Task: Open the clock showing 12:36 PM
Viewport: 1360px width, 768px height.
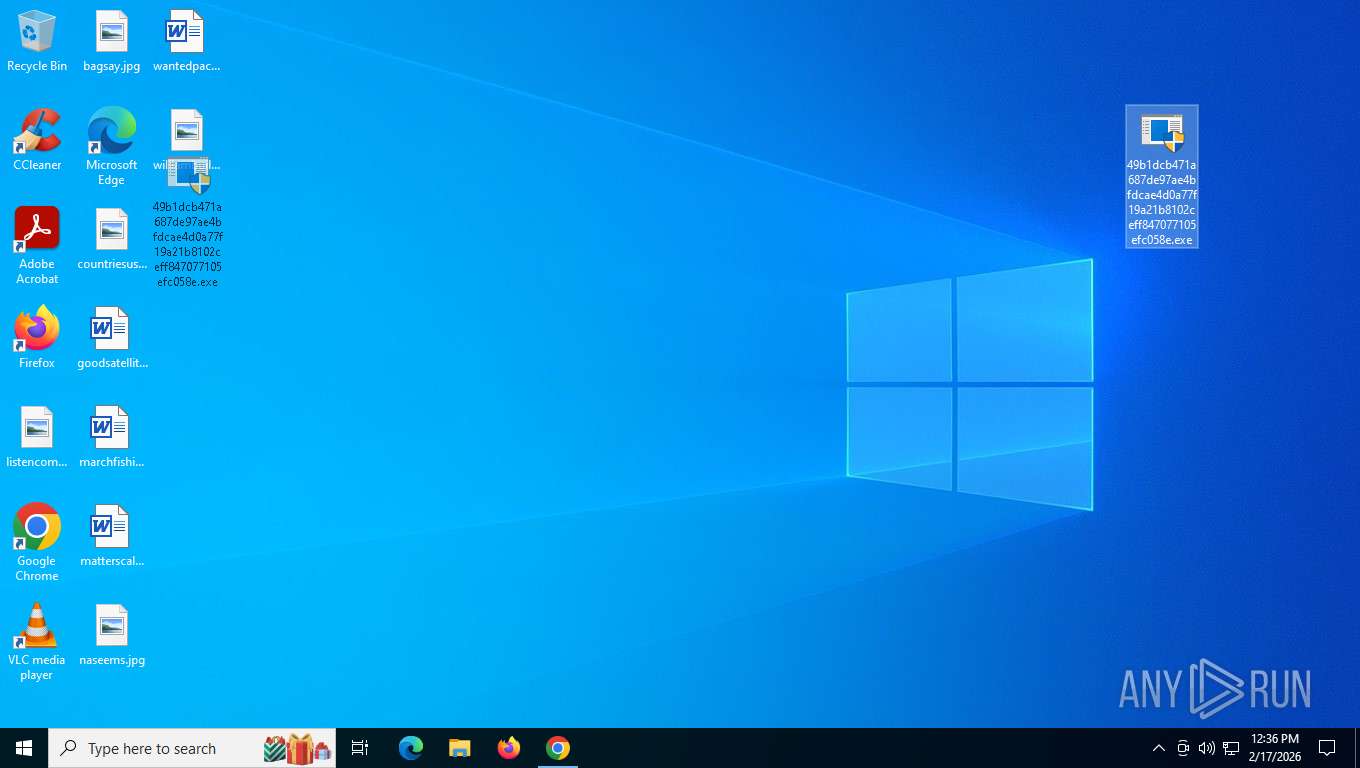Action: point(1274,748)
